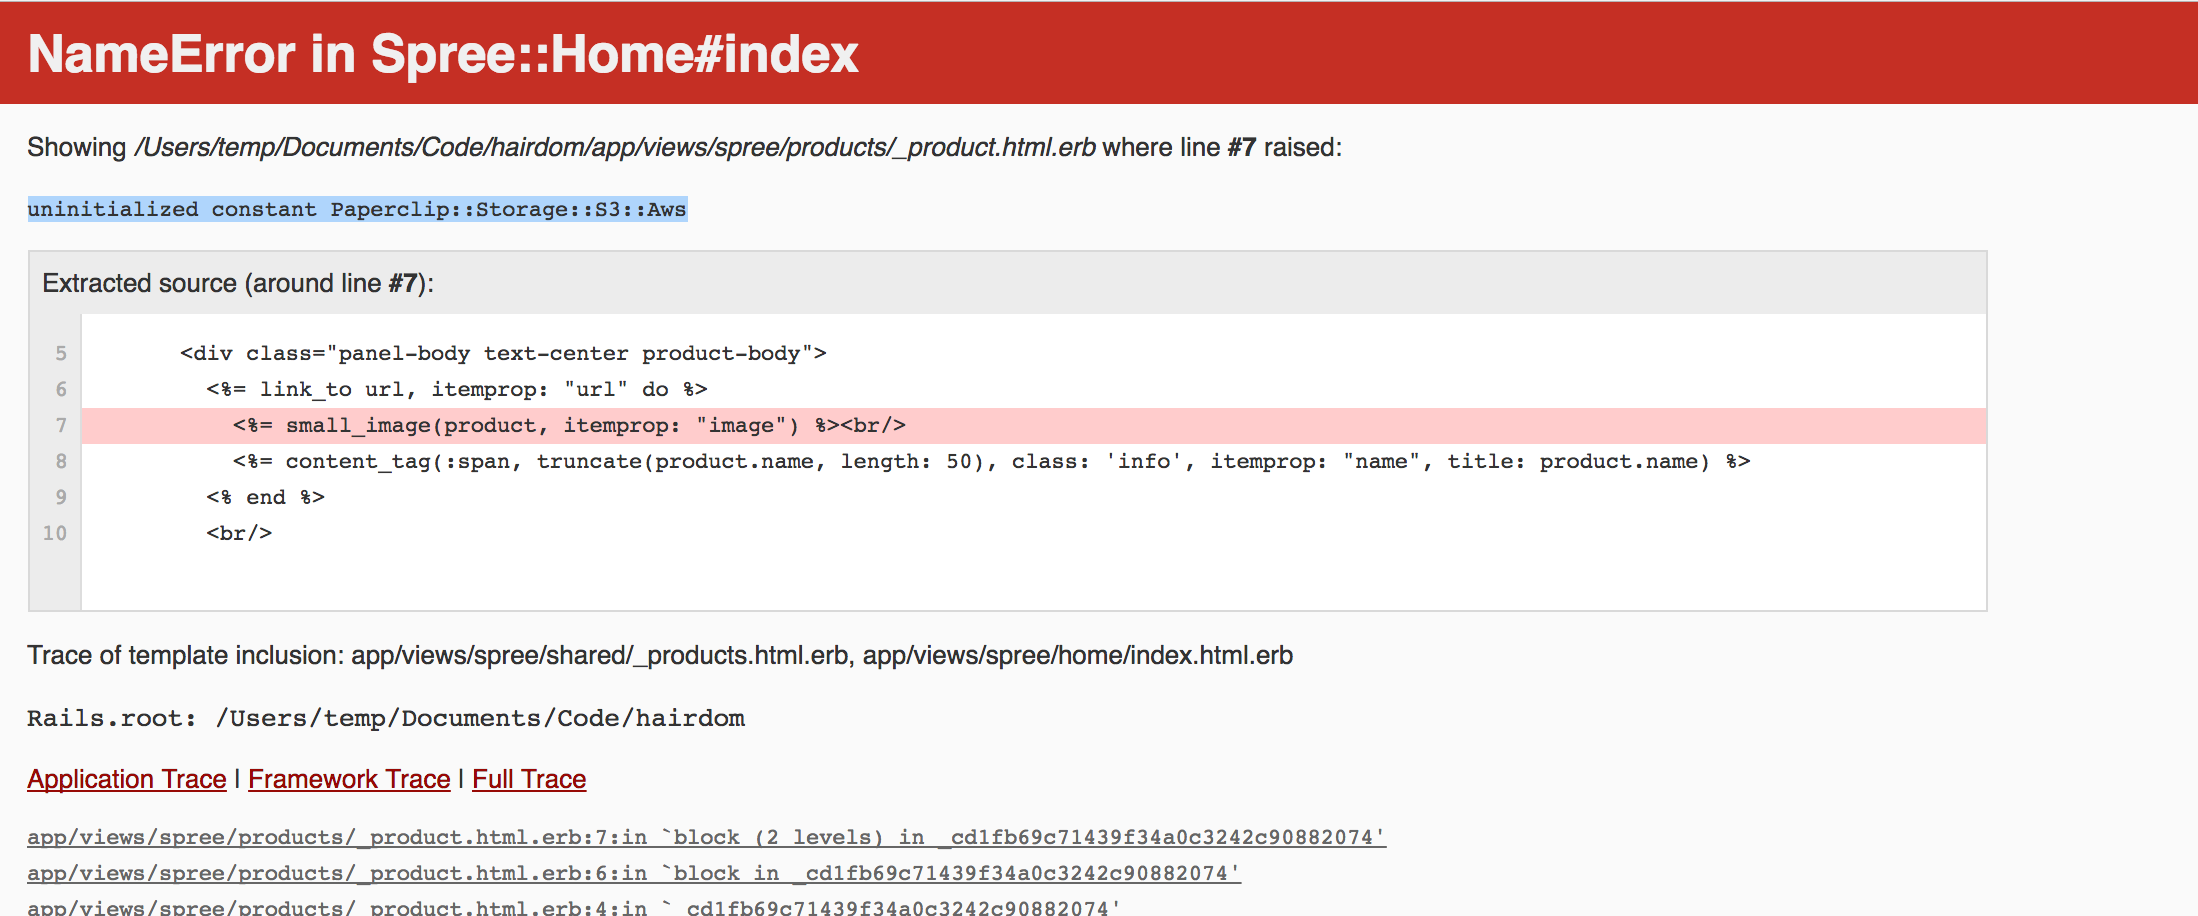Show the Full Trace
Image resolution: width=2198 pixels, height=916 pixels.
[529, 779]
